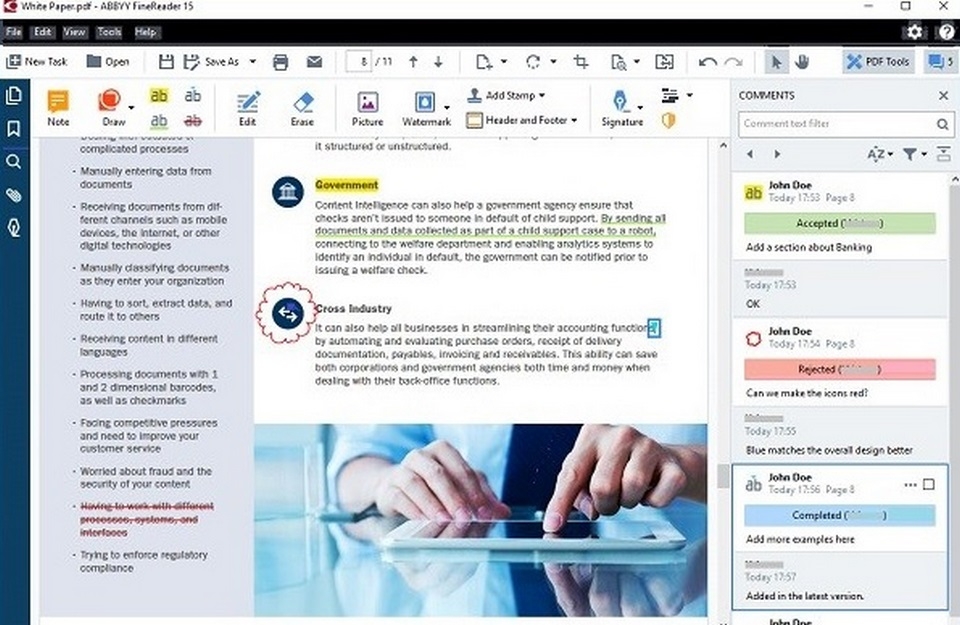This screenshot has height=625, width=960.
Task: Click the Edit tool
Action: coord(247,108)
